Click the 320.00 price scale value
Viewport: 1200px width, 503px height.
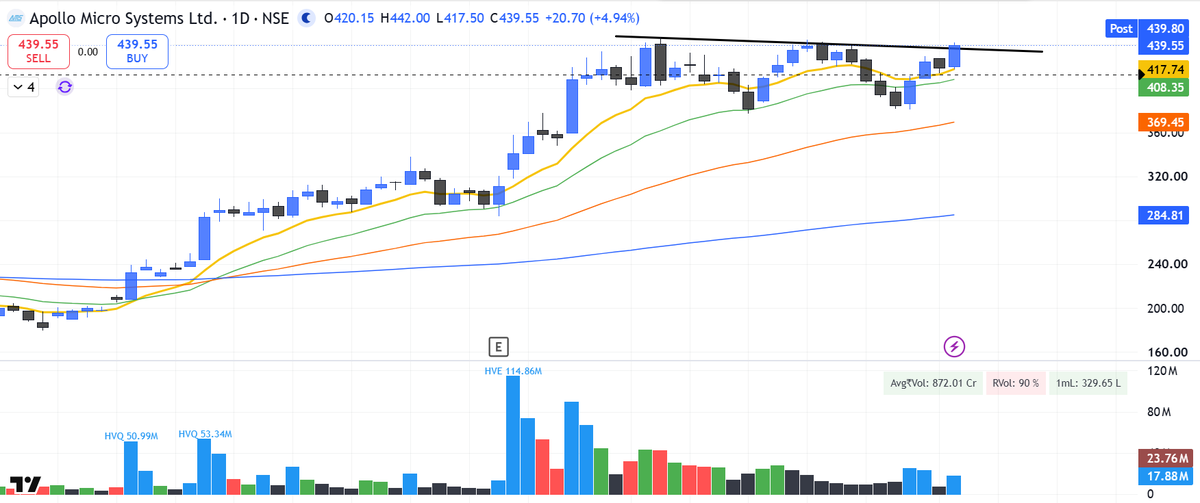[1166, 177]
